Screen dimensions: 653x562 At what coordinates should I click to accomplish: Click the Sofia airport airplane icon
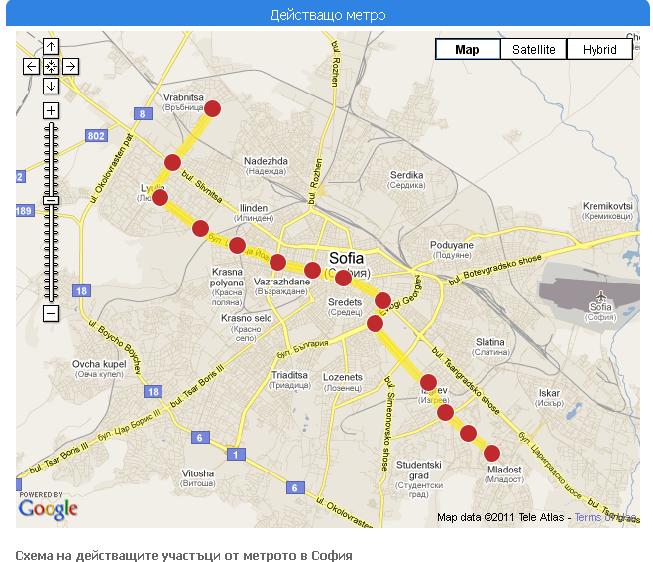(x=601, y=296)
